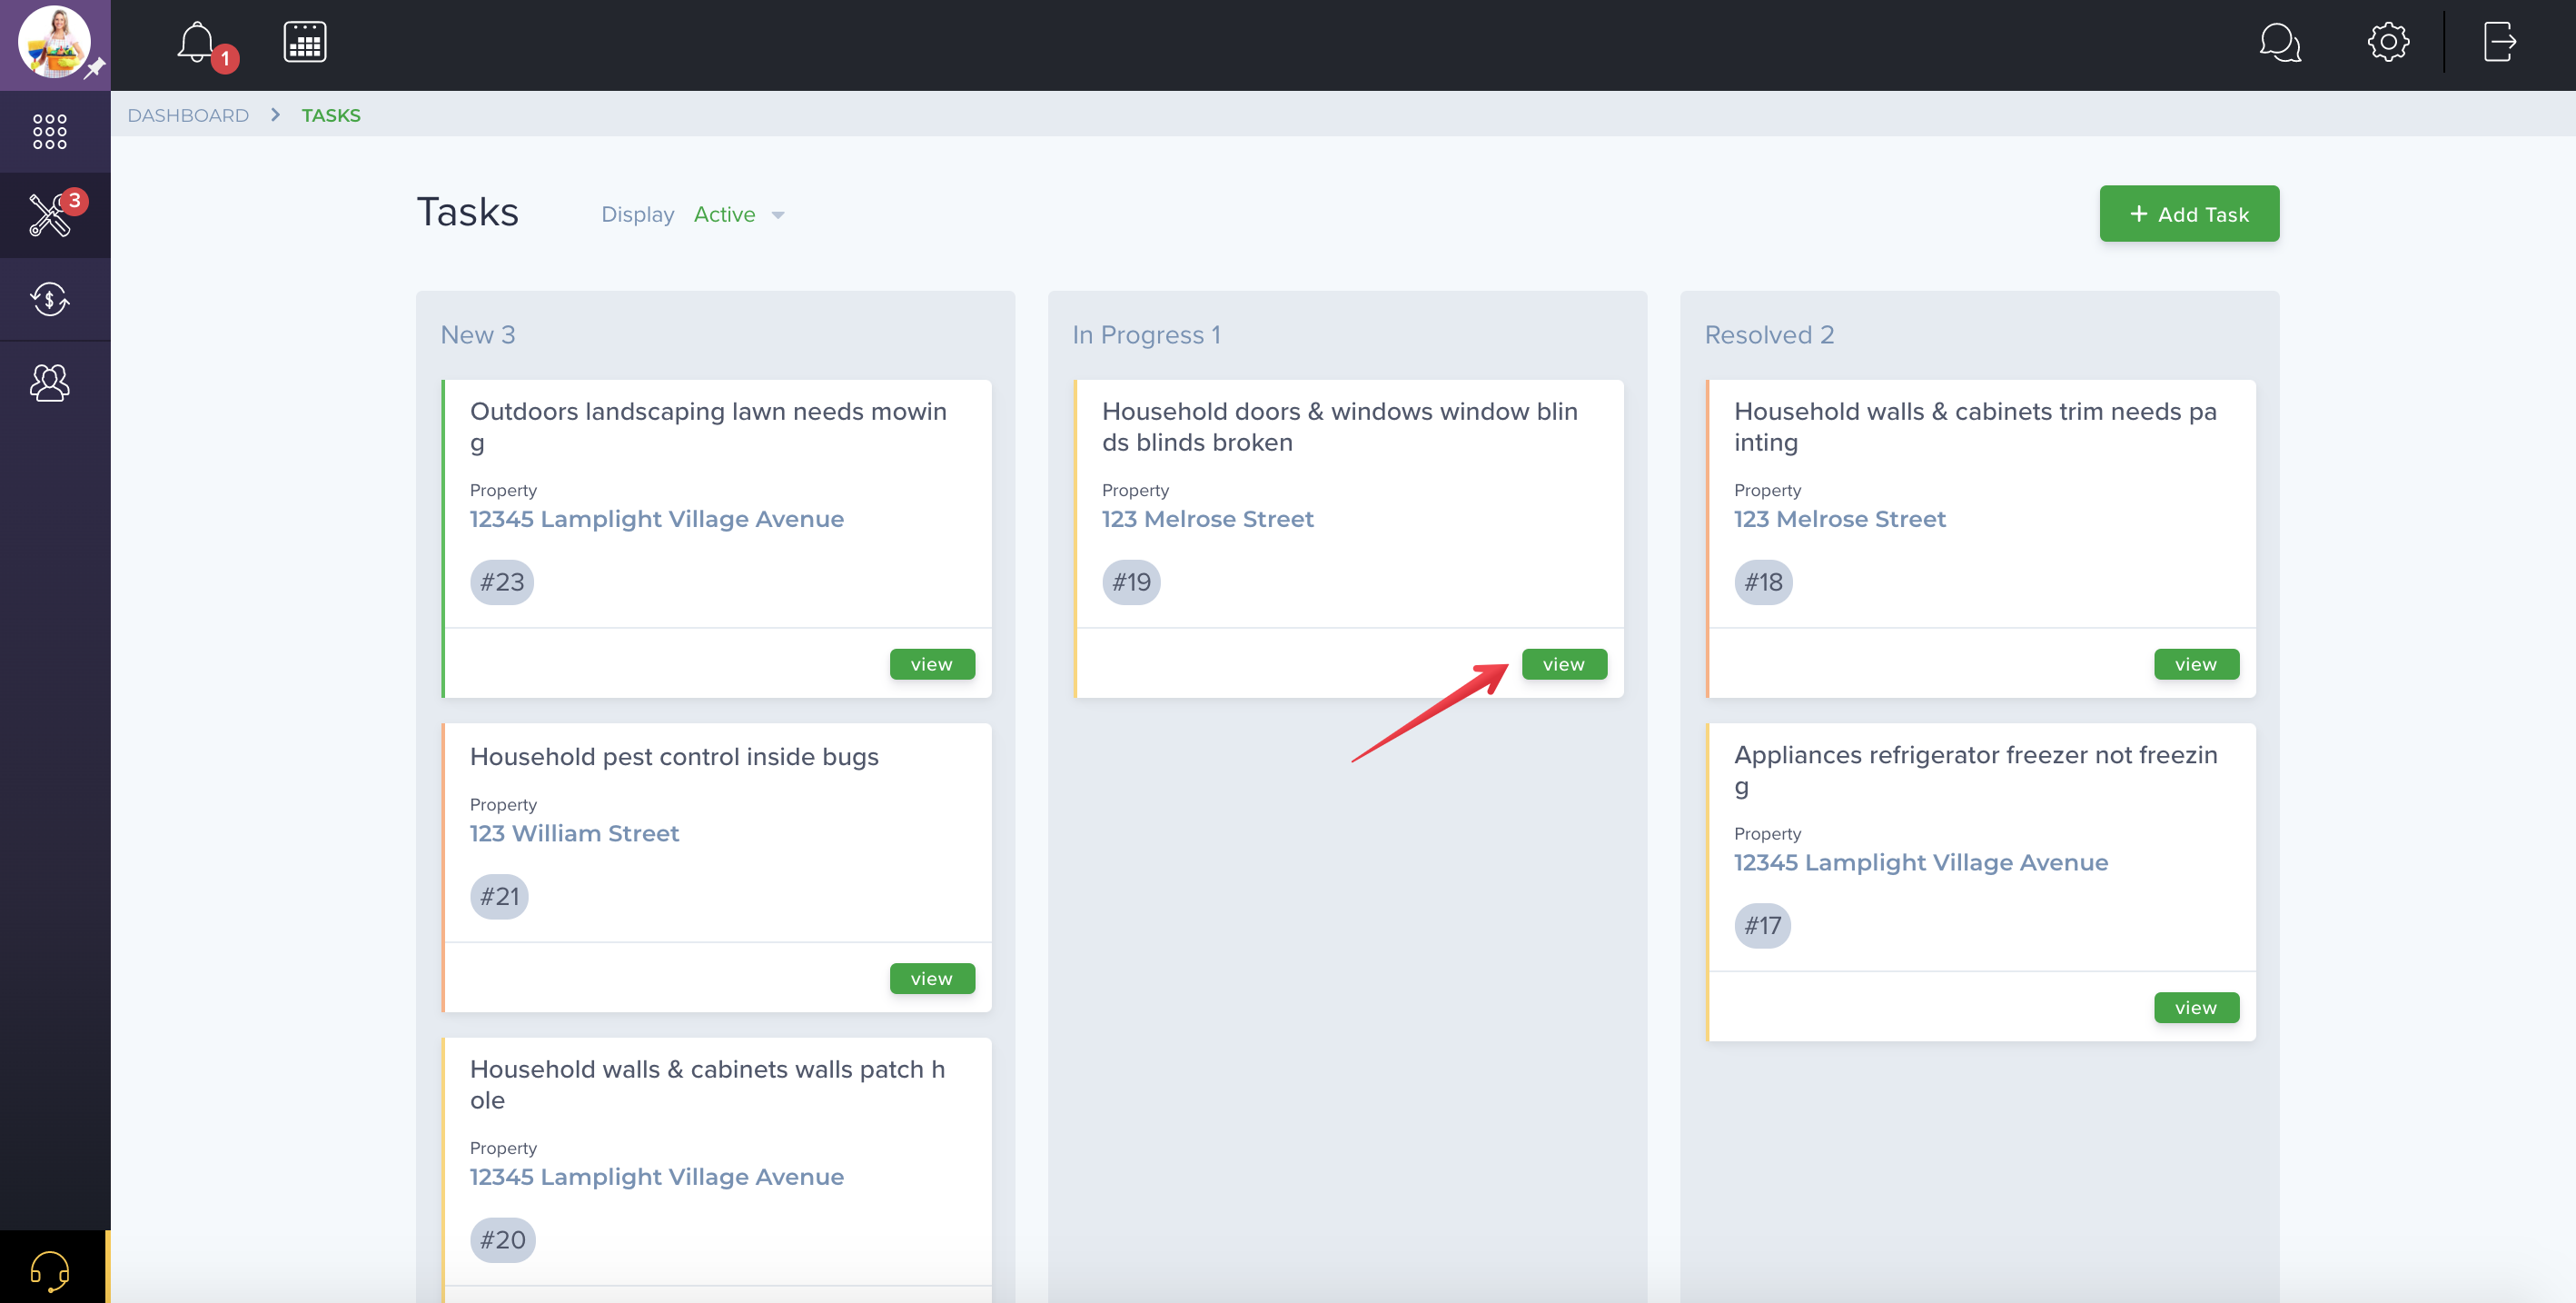
Task: Click title 'Household walls & cabinets walls patch hole'
Action: [707, 1084]
